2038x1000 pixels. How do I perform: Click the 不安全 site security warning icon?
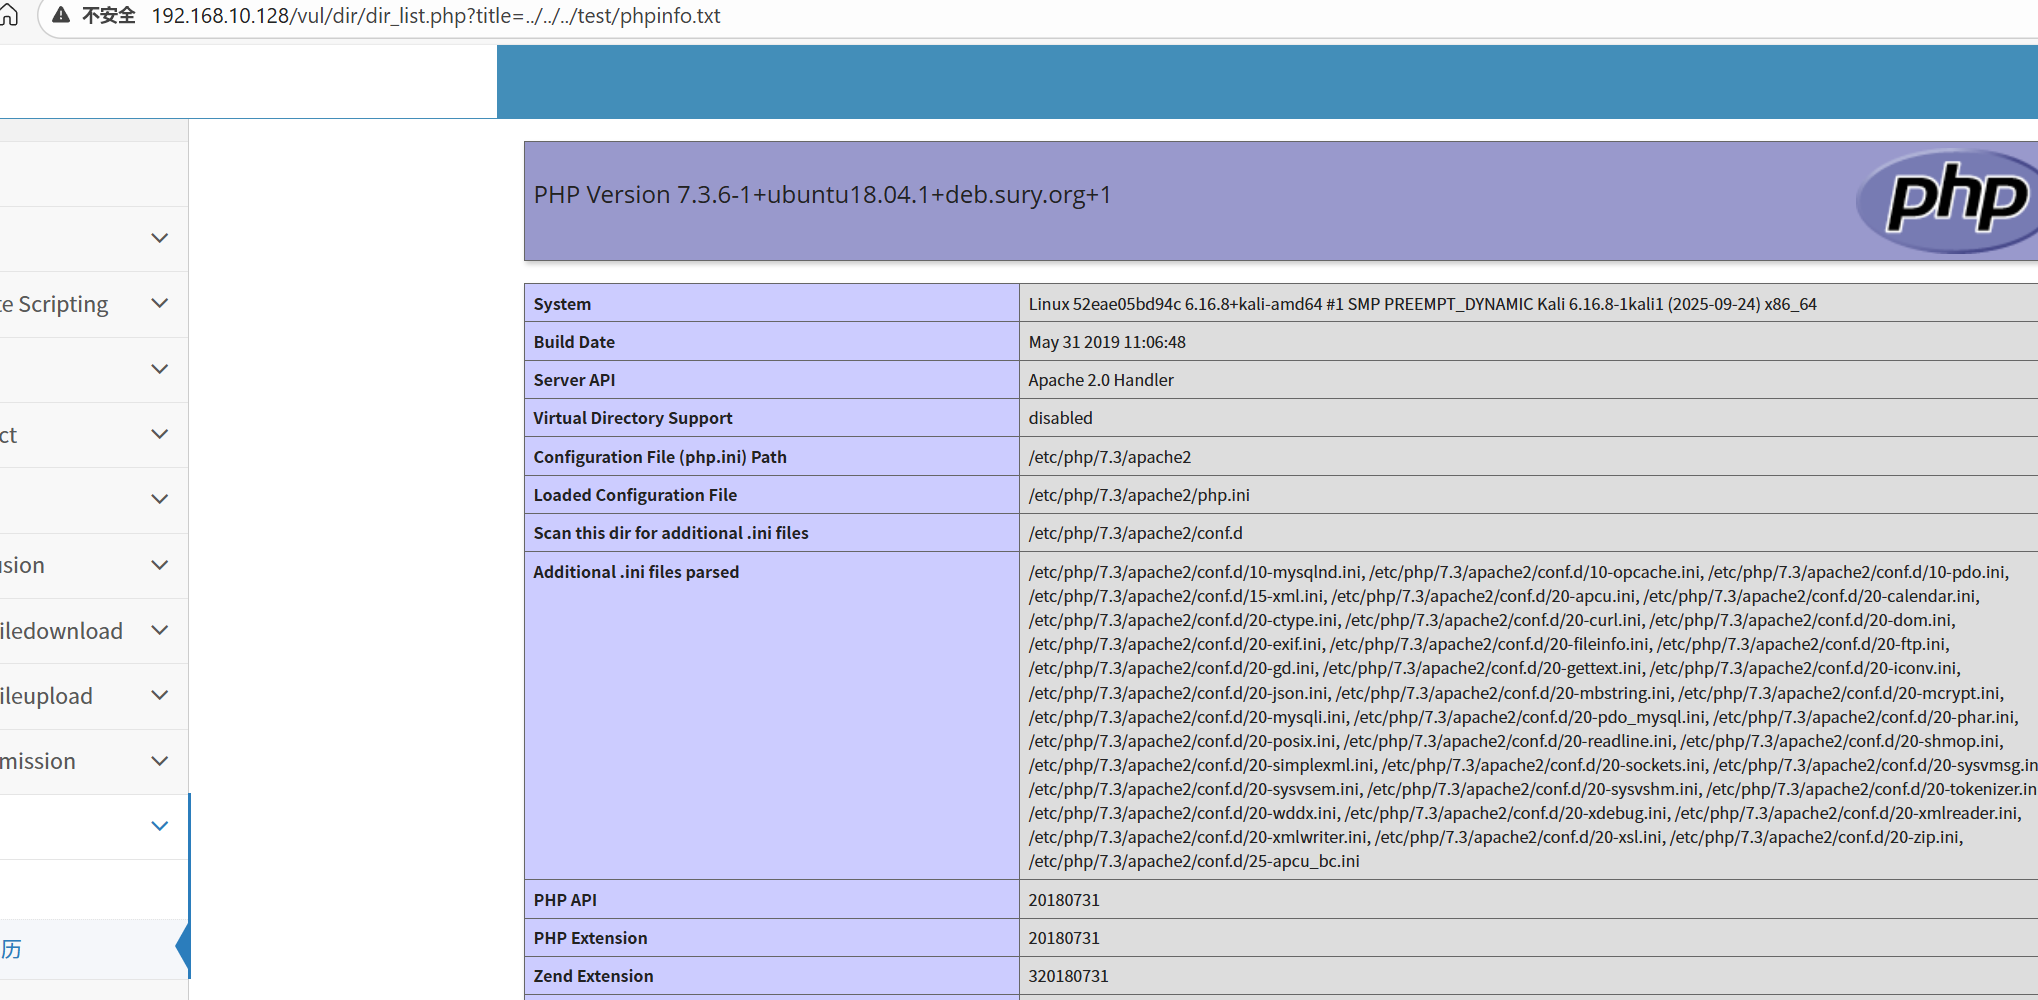click(62, 15)
